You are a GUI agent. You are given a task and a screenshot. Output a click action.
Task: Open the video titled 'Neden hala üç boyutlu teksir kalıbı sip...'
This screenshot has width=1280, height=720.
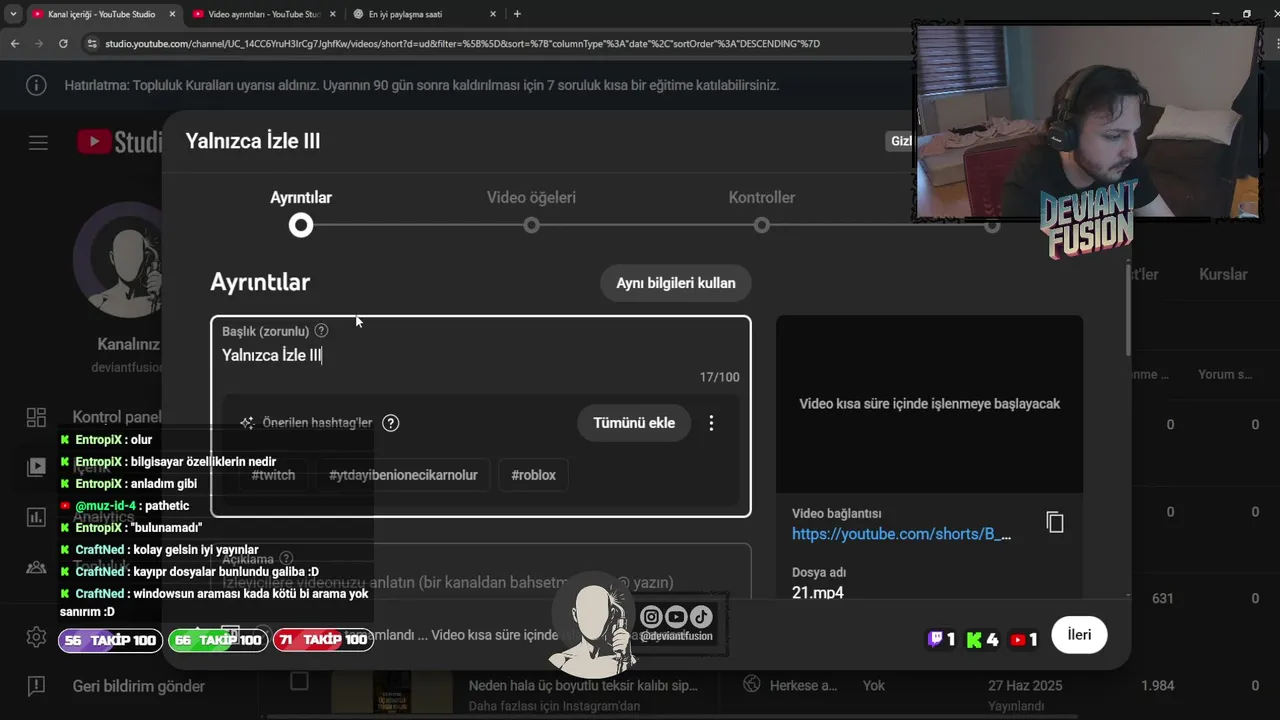tap(583, 686)
